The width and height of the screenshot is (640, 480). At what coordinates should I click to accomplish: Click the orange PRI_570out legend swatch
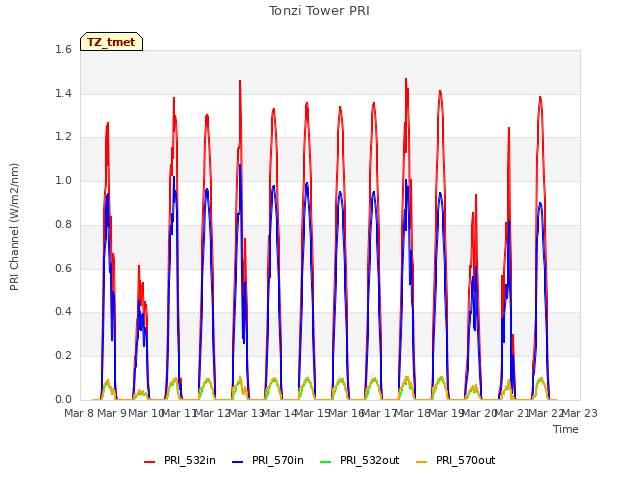[x=422, y=462]
